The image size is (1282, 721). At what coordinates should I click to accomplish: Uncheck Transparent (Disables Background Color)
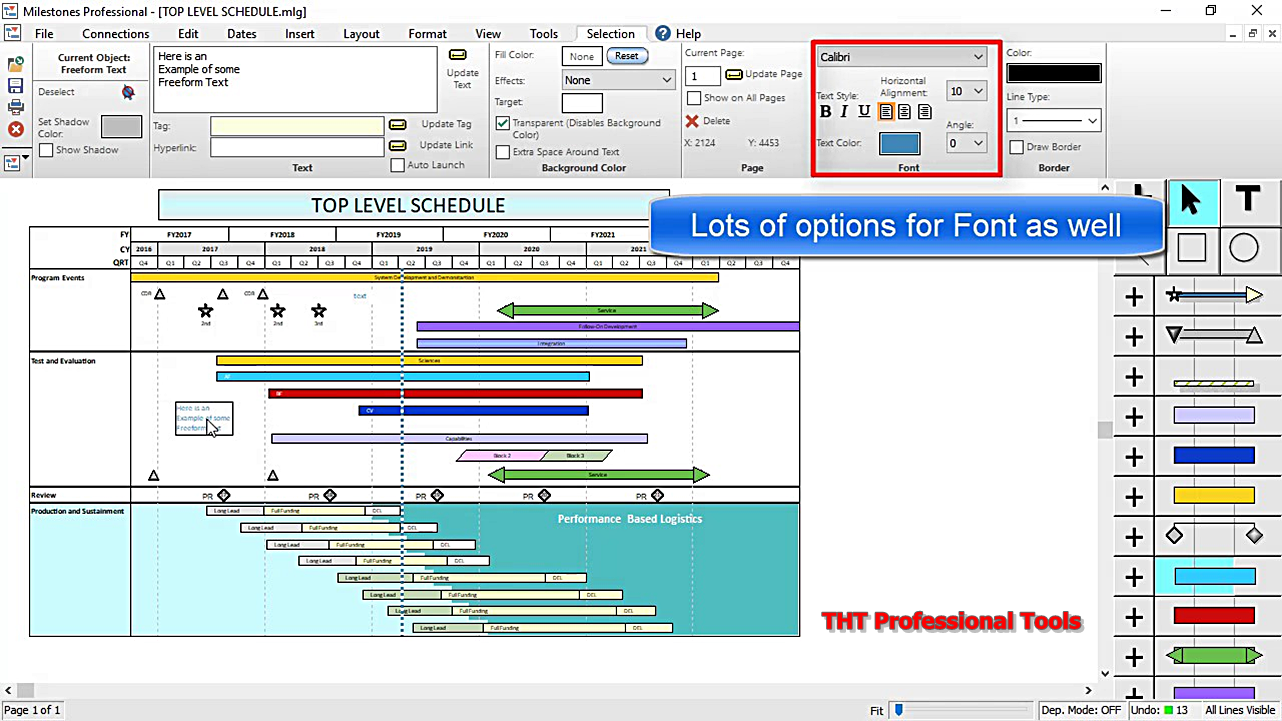(x=503, y=123)
